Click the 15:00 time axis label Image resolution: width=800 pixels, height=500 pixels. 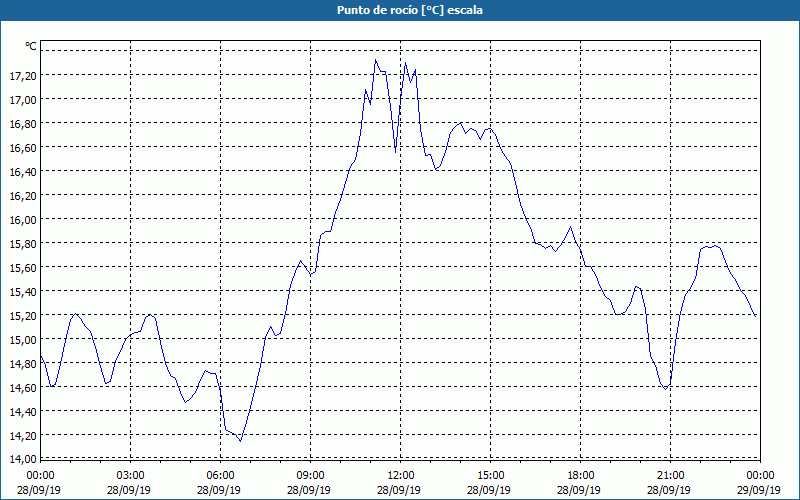(490, 476)
